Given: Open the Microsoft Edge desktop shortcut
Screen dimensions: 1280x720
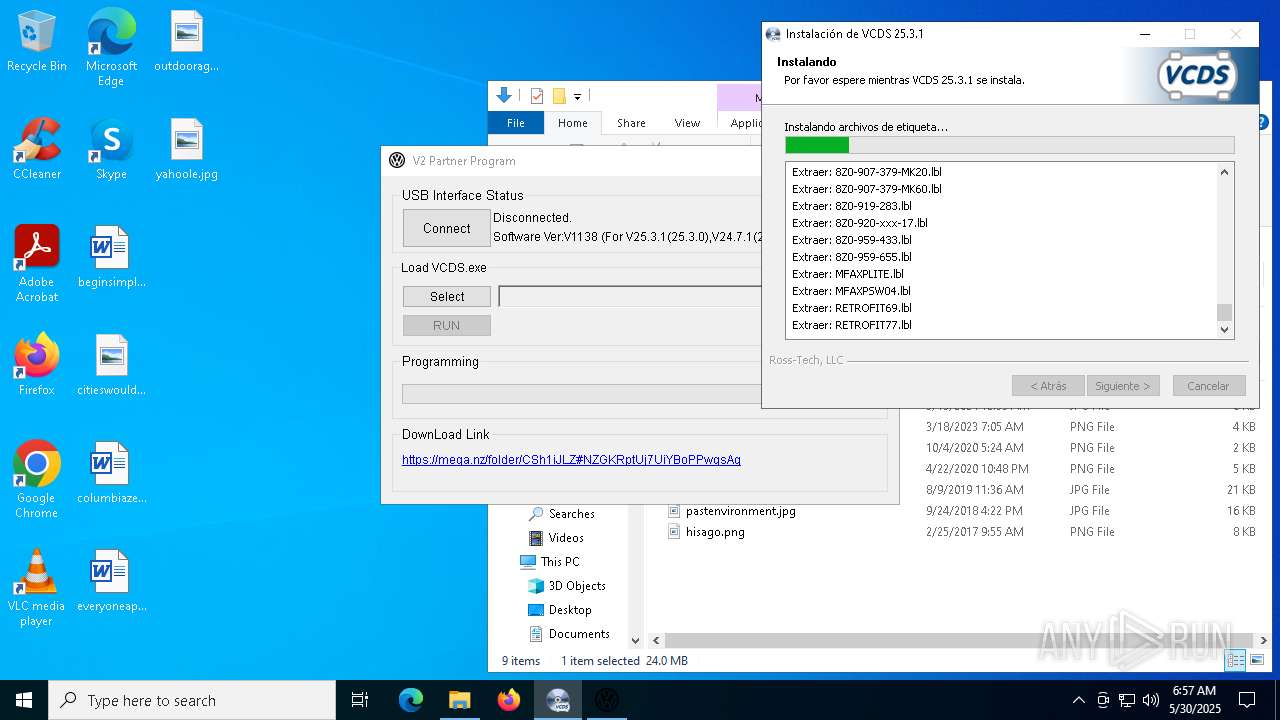Looking at the screenshot, I should 111,48.
